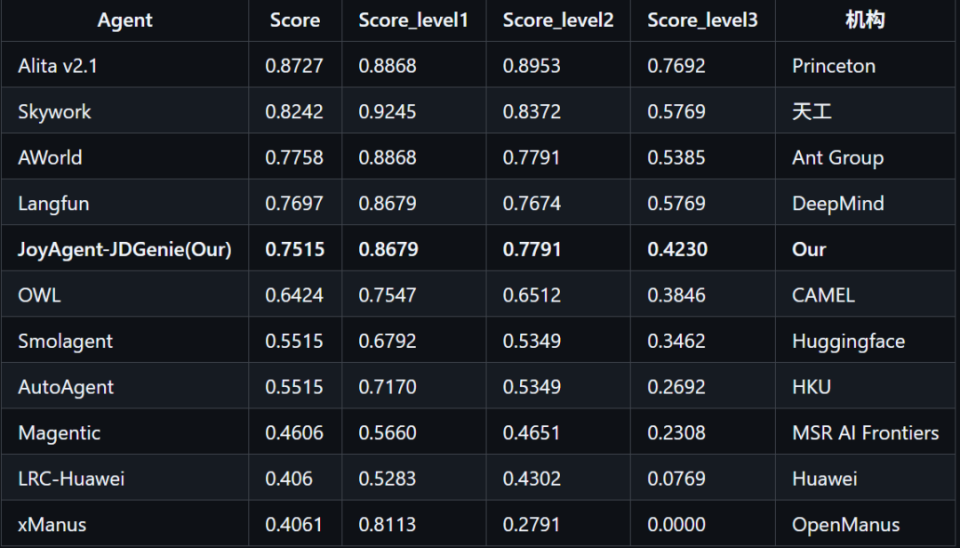Image resolution: width=960 pixels, height=548 pixels.
Task: Click LRC-Huawei's level1 score 0.5283
Action: (x=388, y=479)
